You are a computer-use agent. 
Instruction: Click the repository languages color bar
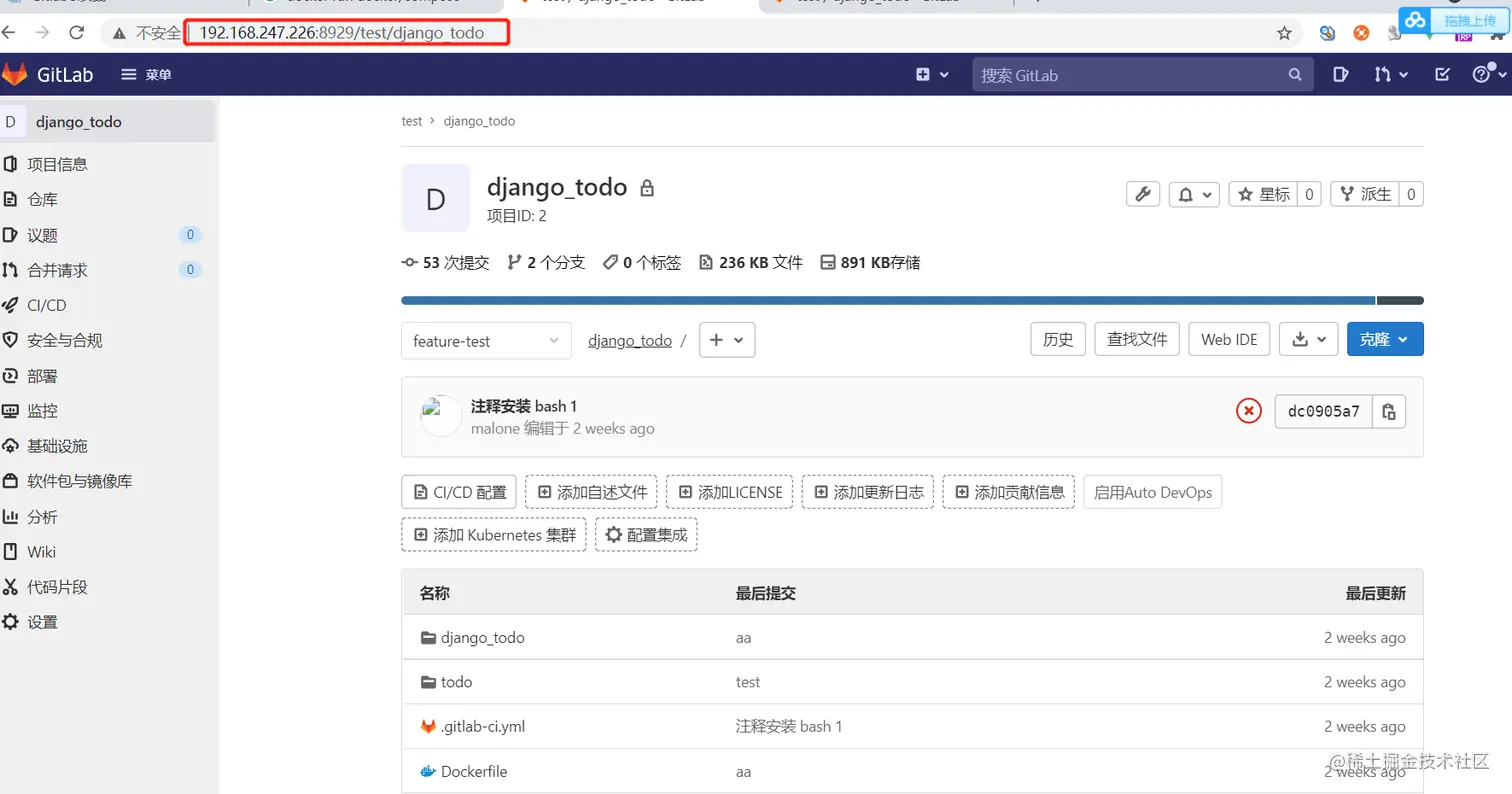point(912,300)
